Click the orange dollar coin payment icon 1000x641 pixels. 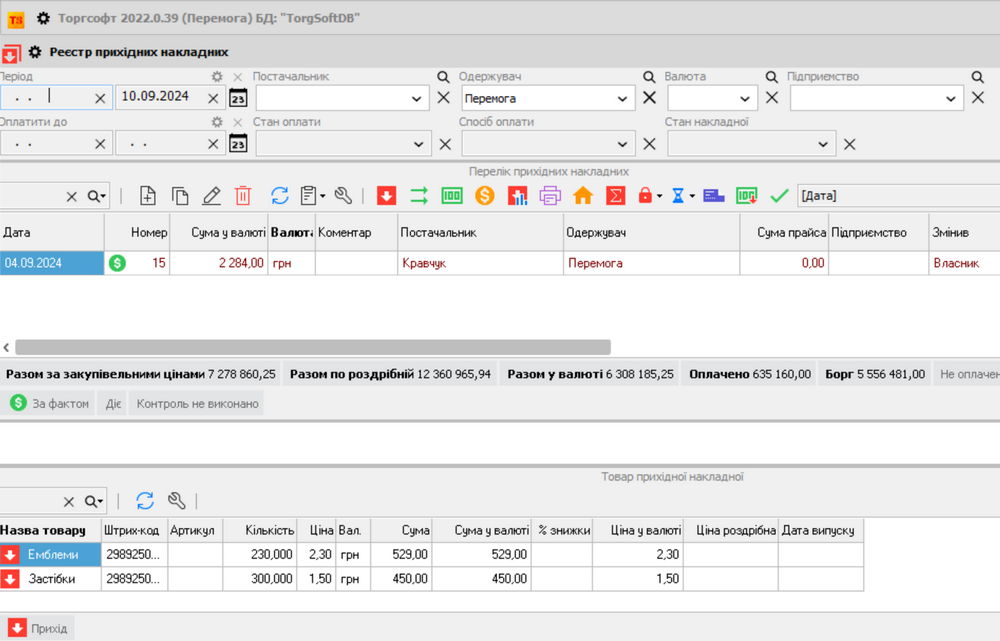pyautogui.click(x=485, y=196)
